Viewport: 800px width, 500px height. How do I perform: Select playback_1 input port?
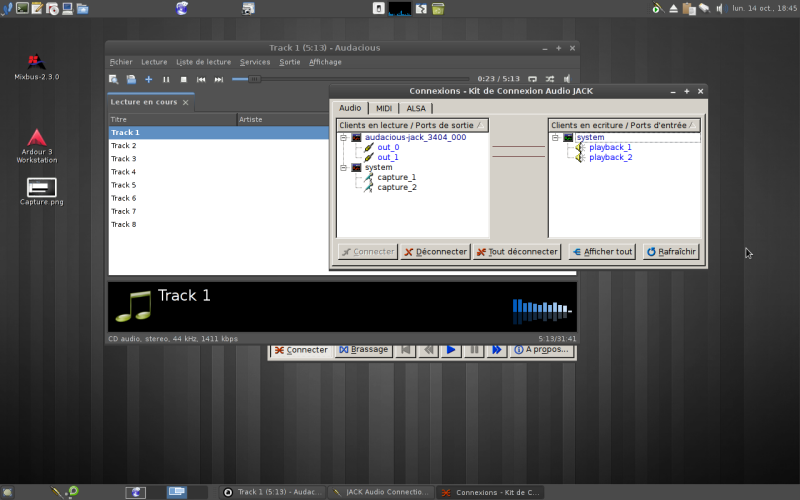610,147
